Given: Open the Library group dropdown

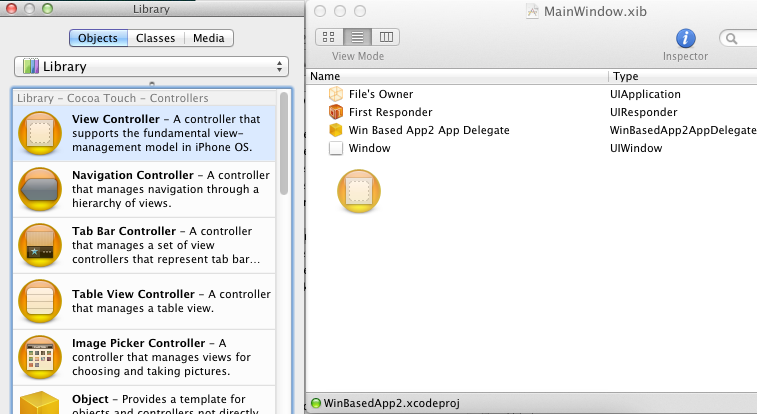Looking at the screenshot, I should tap(151, 67).
